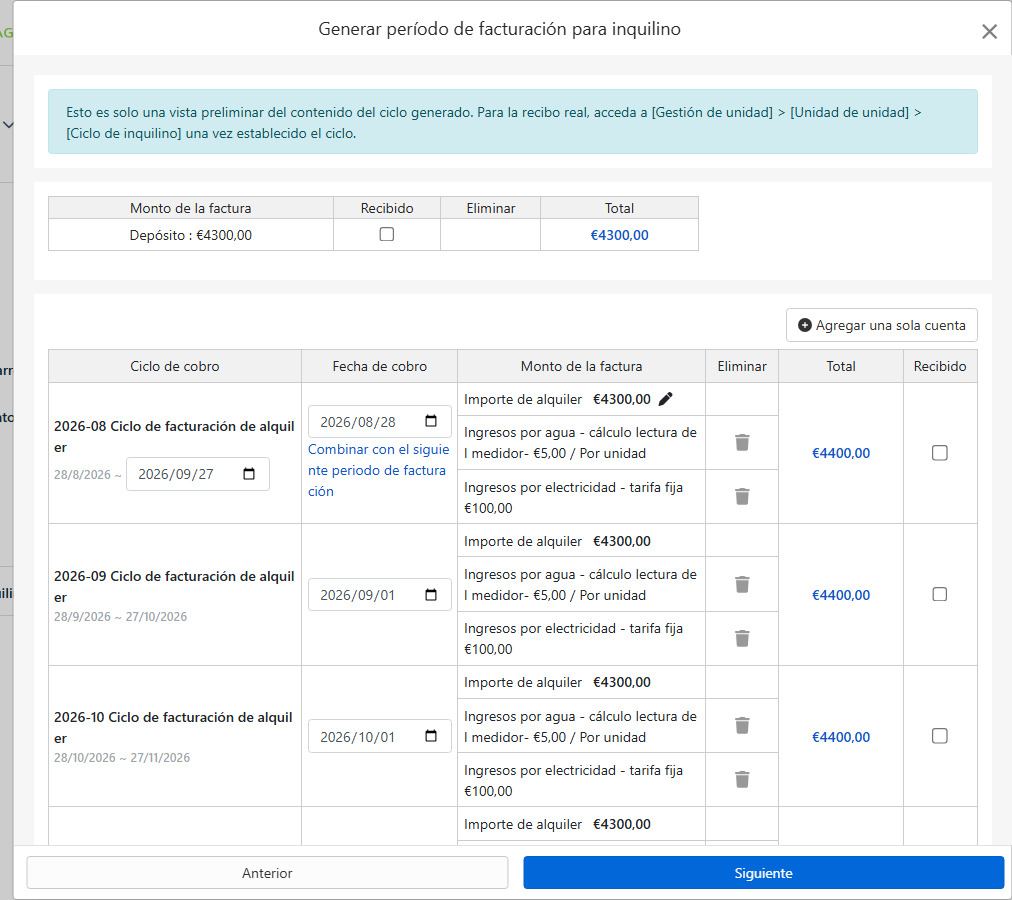Viewport: 1012px width, 900px height.
Task: Click Importe de alquiler in 2026-09 cycle
Action: [523, 541]
